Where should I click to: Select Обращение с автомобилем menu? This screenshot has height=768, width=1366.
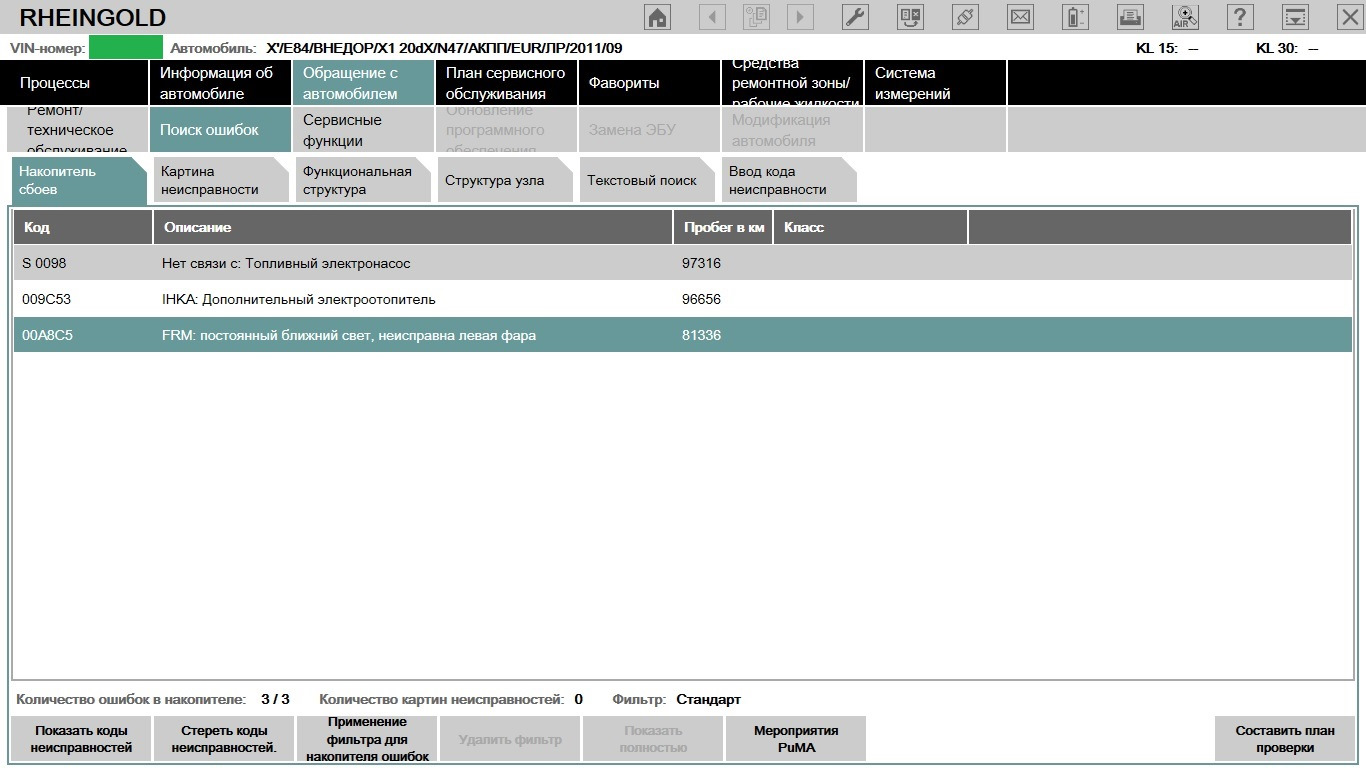(x=363, y=83)
